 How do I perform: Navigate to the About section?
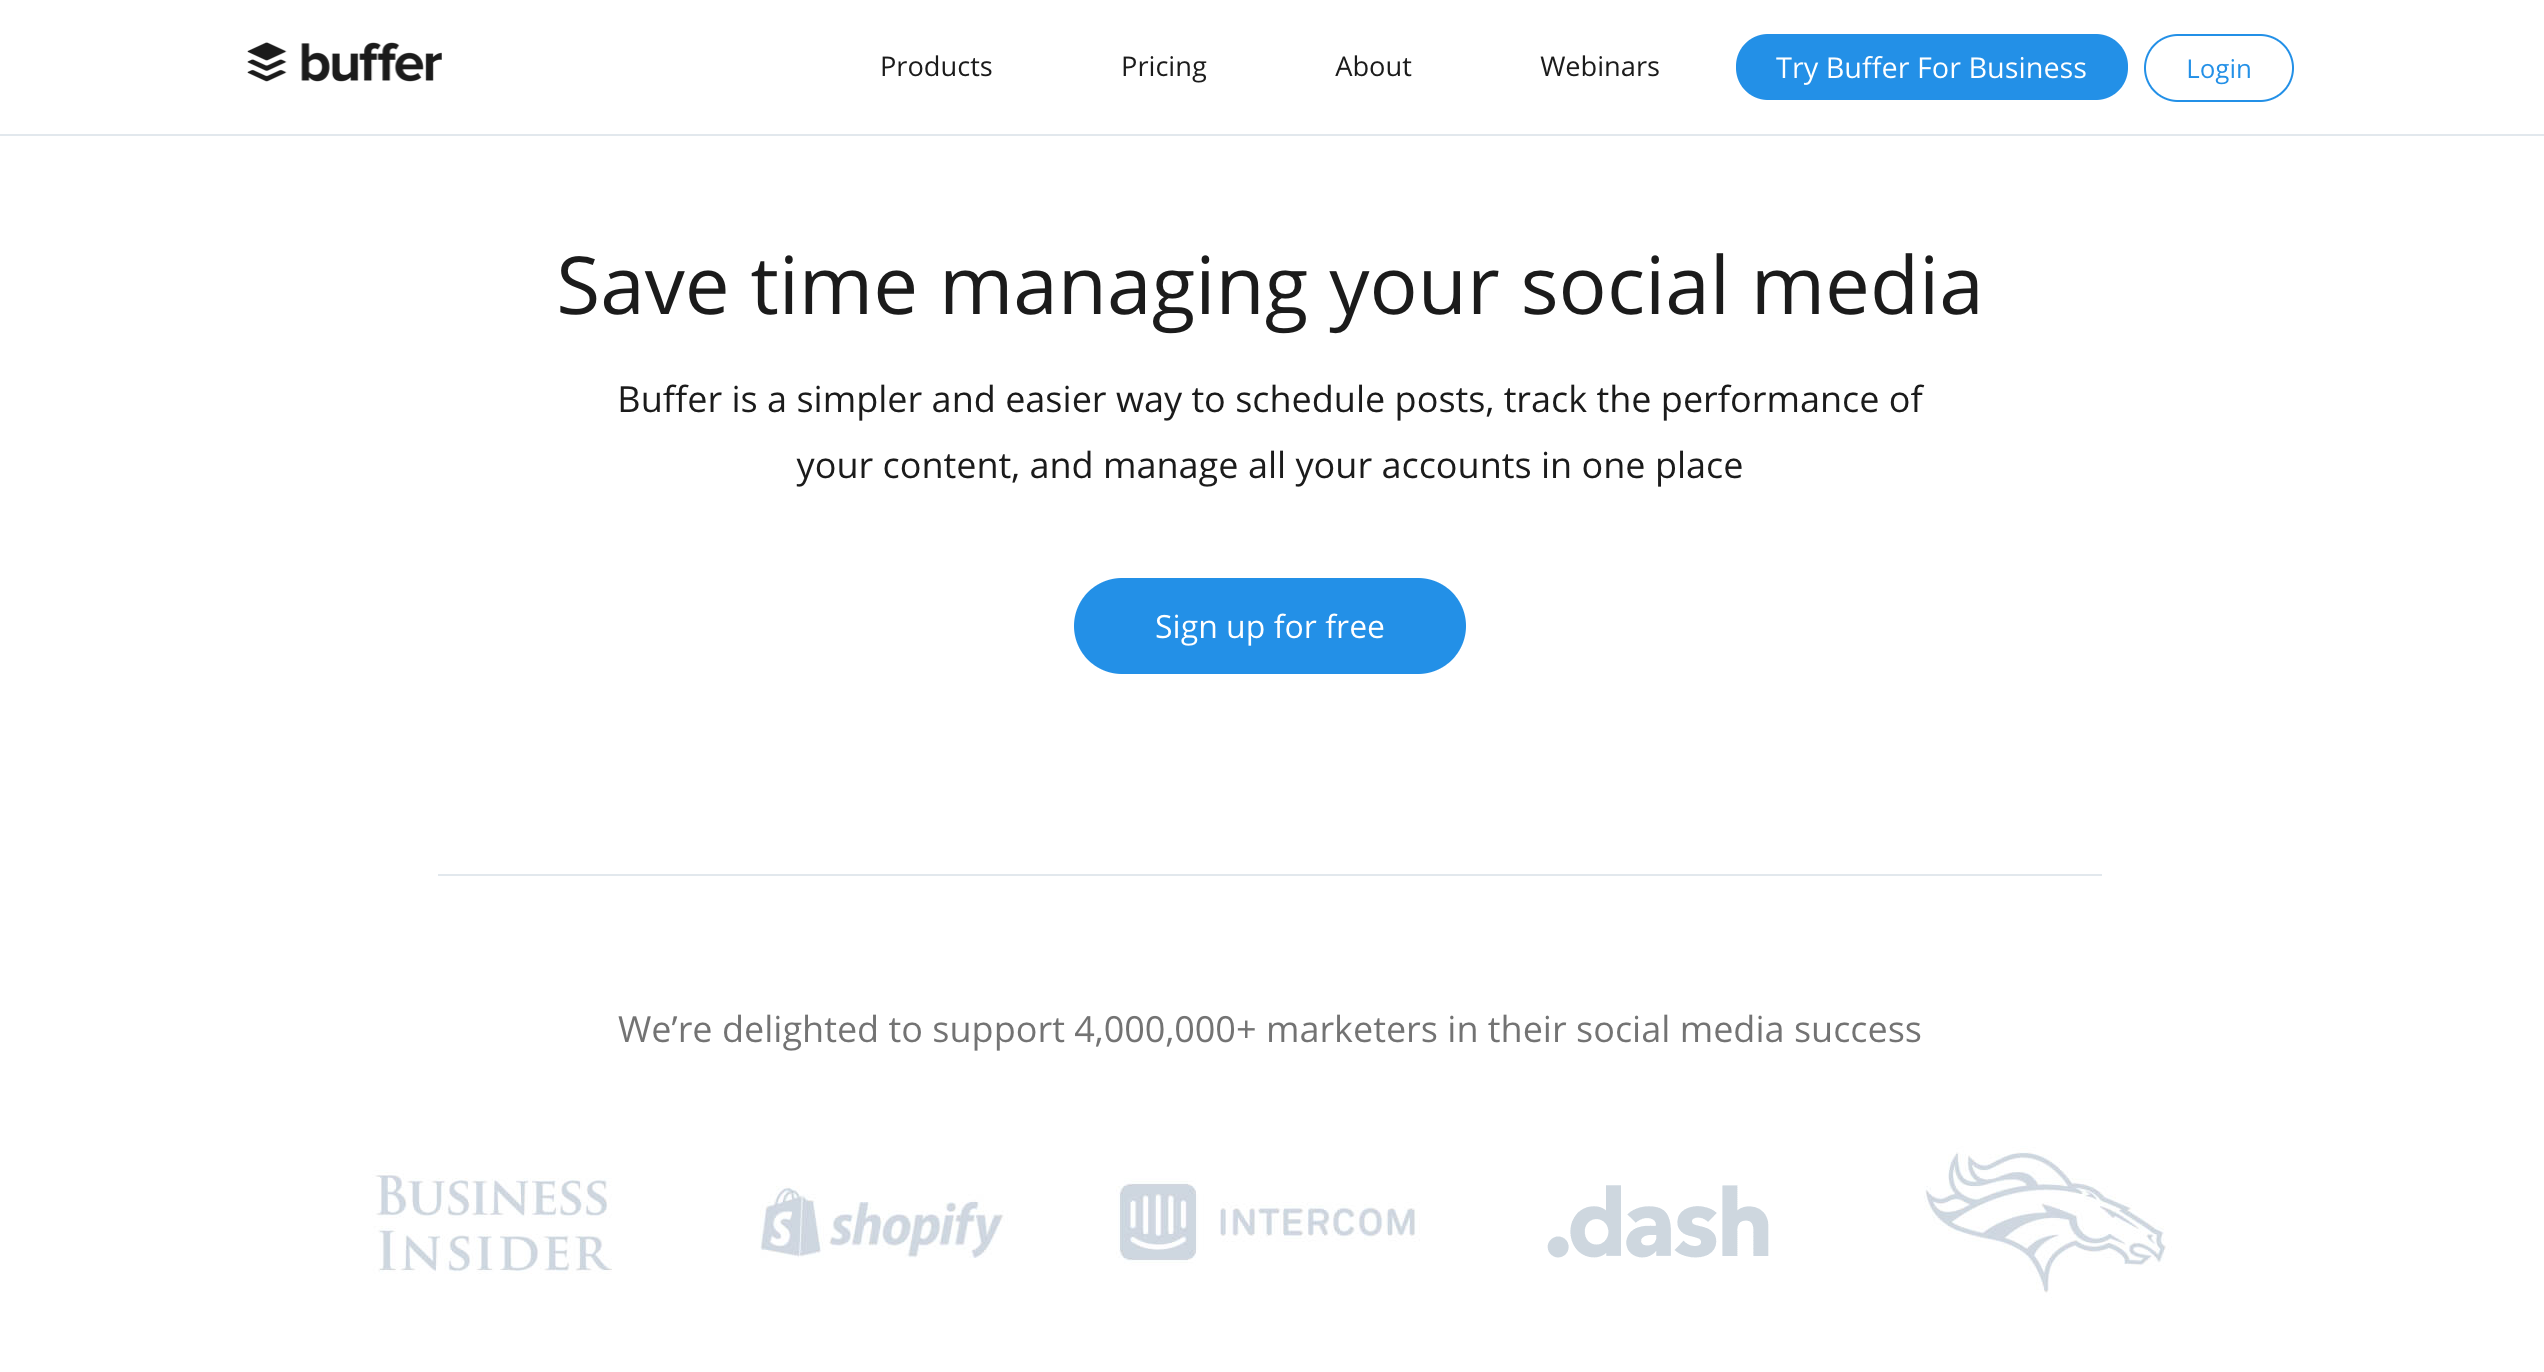[x=1373, y=66]
